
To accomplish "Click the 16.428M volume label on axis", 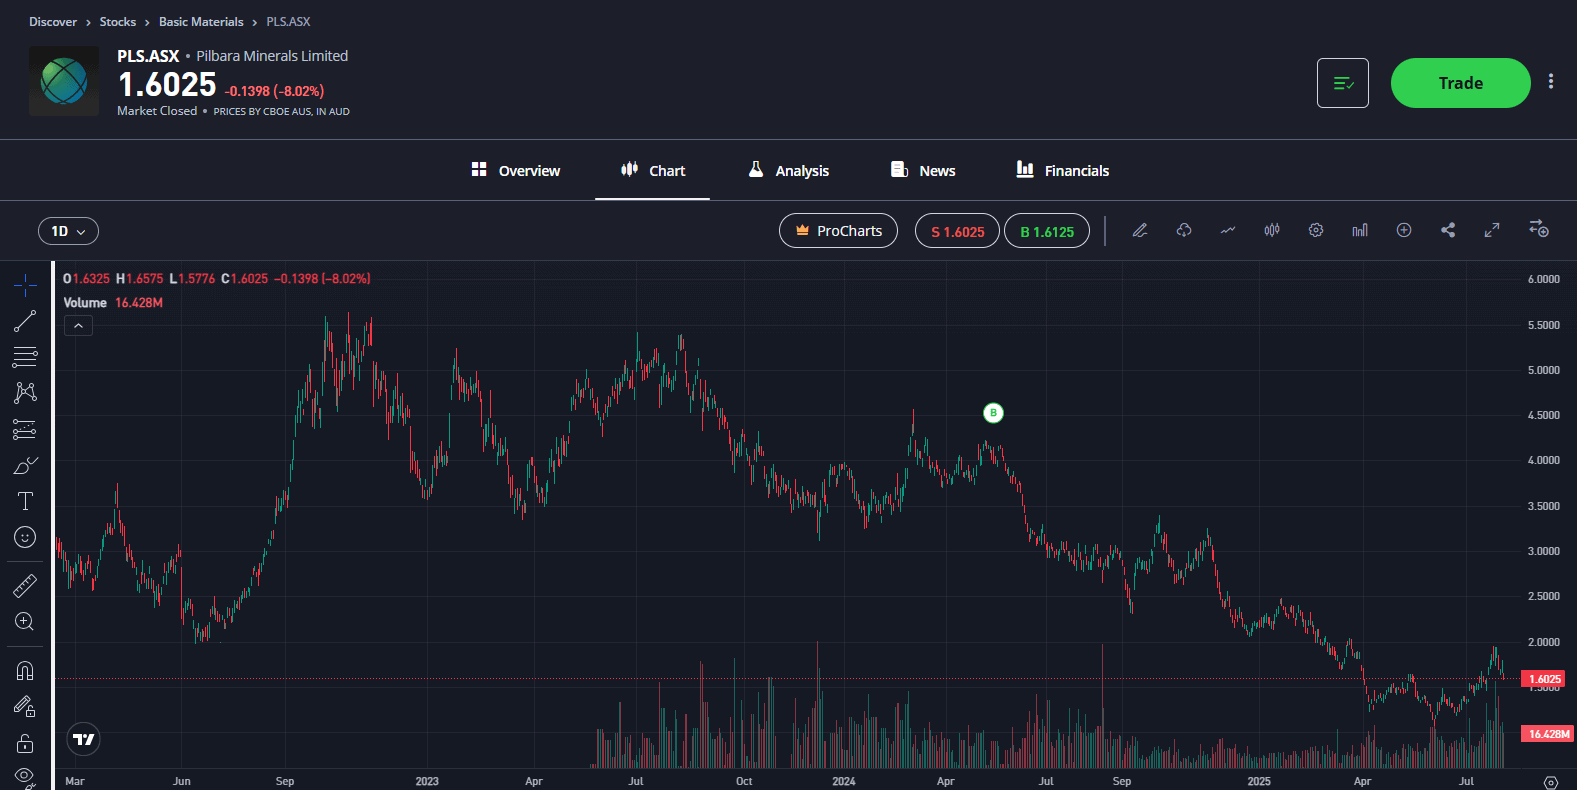I will (1547, 734).
